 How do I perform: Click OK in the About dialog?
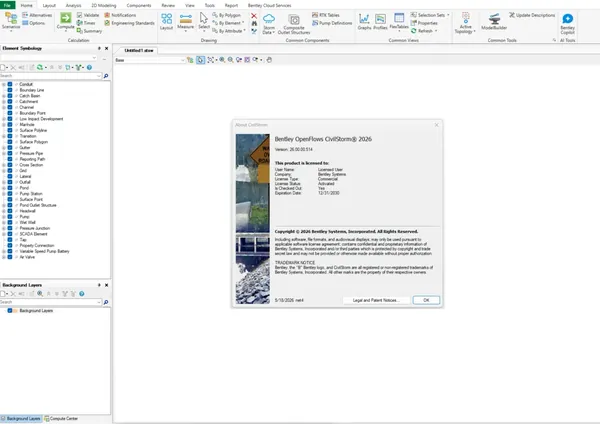426,300
